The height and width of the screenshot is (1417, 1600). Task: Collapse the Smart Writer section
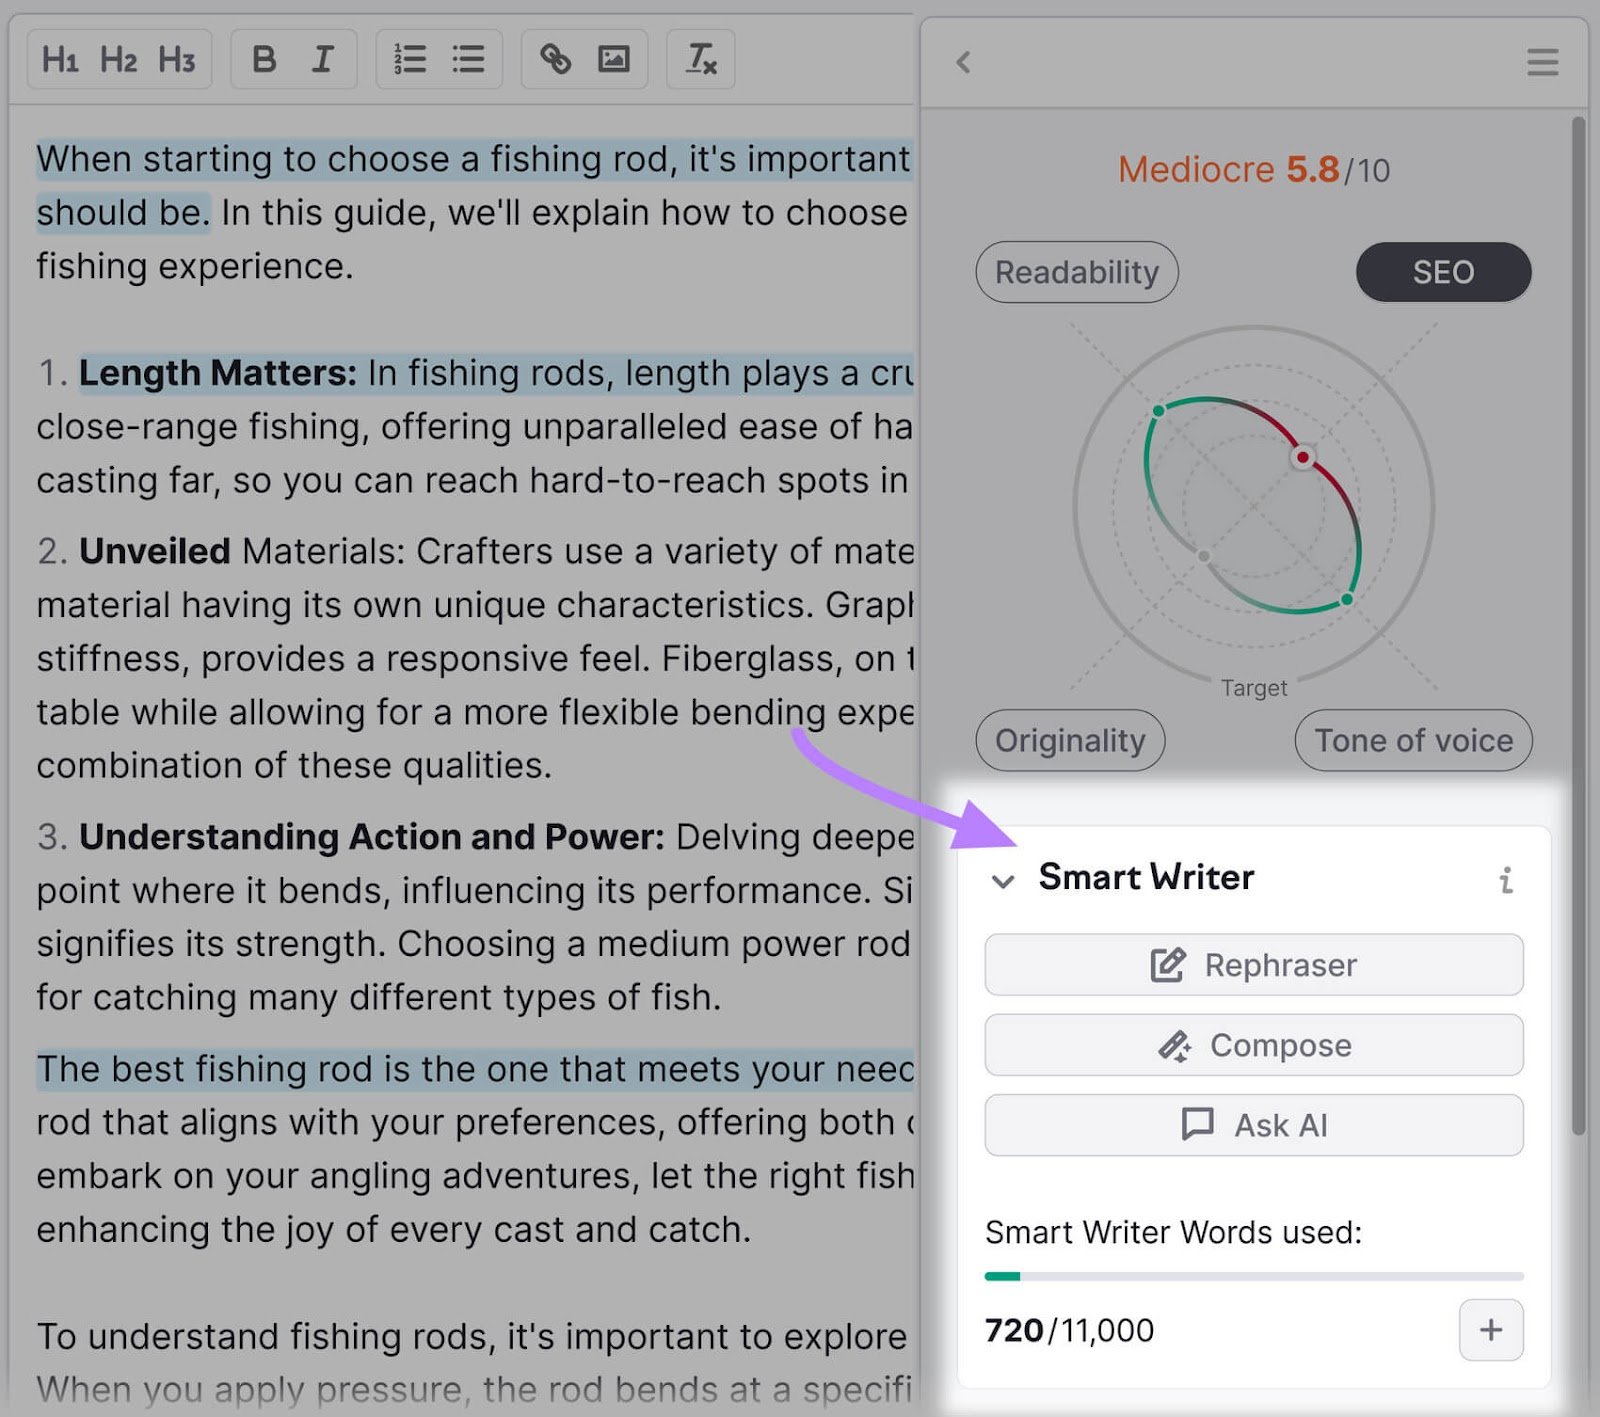[x=1003, y=881]
